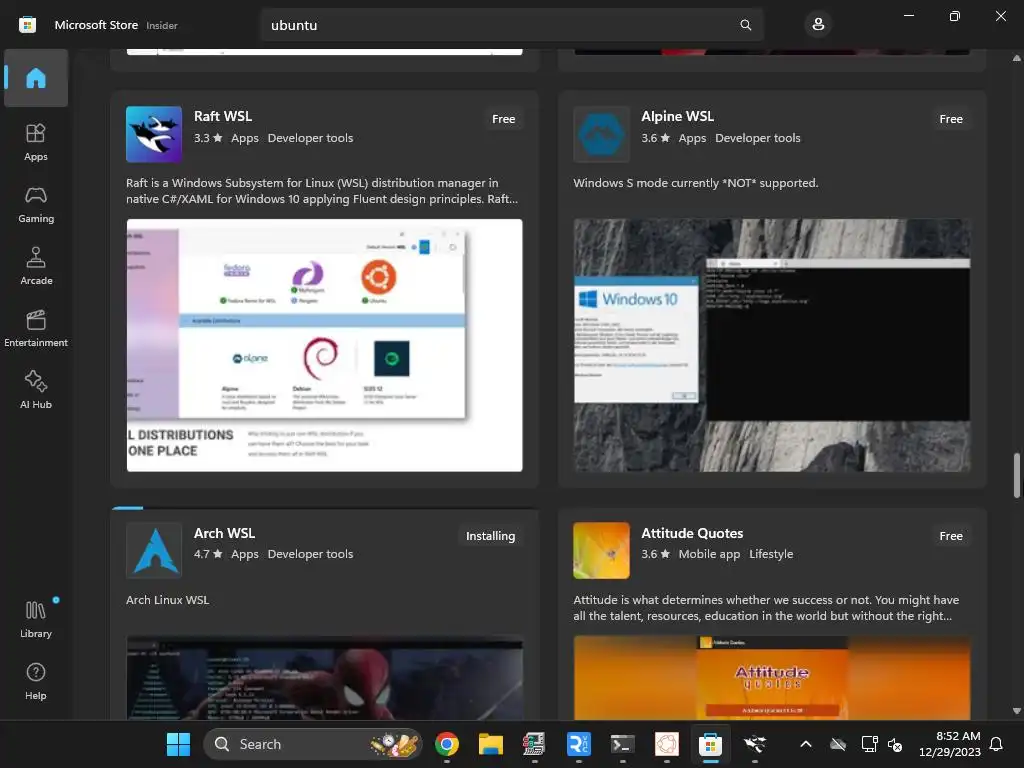Open the Alpine WSL title link

(x=677, y=116)
